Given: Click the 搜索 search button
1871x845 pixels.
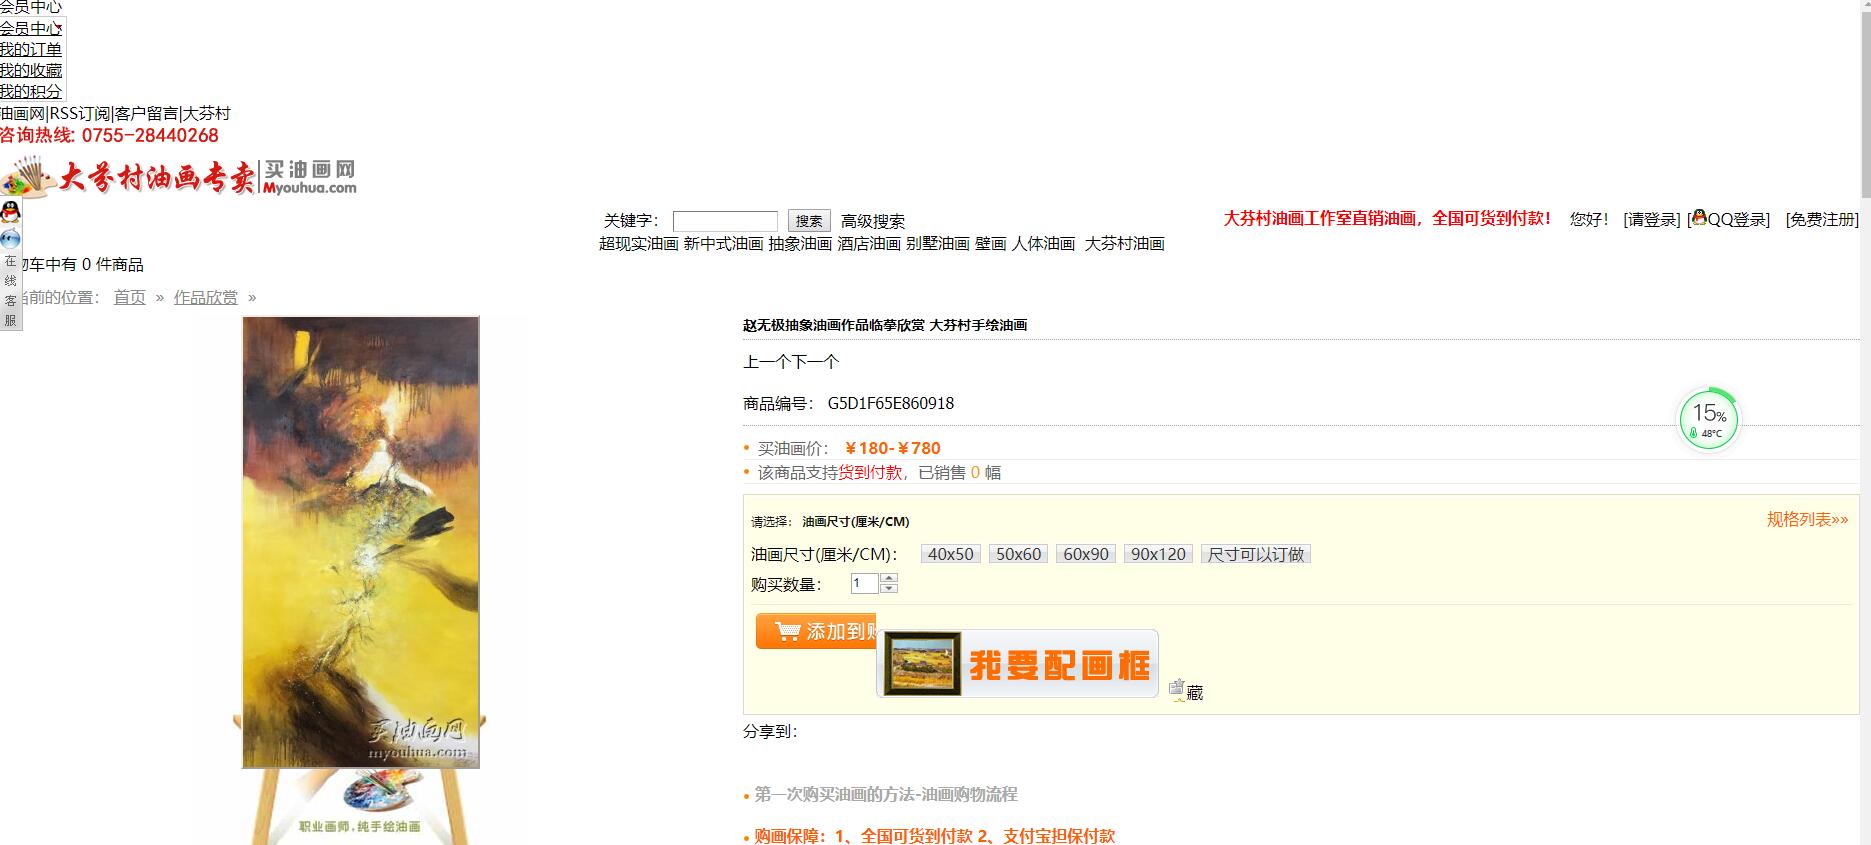Looking at the screenshot, I should tap(809, 221).
